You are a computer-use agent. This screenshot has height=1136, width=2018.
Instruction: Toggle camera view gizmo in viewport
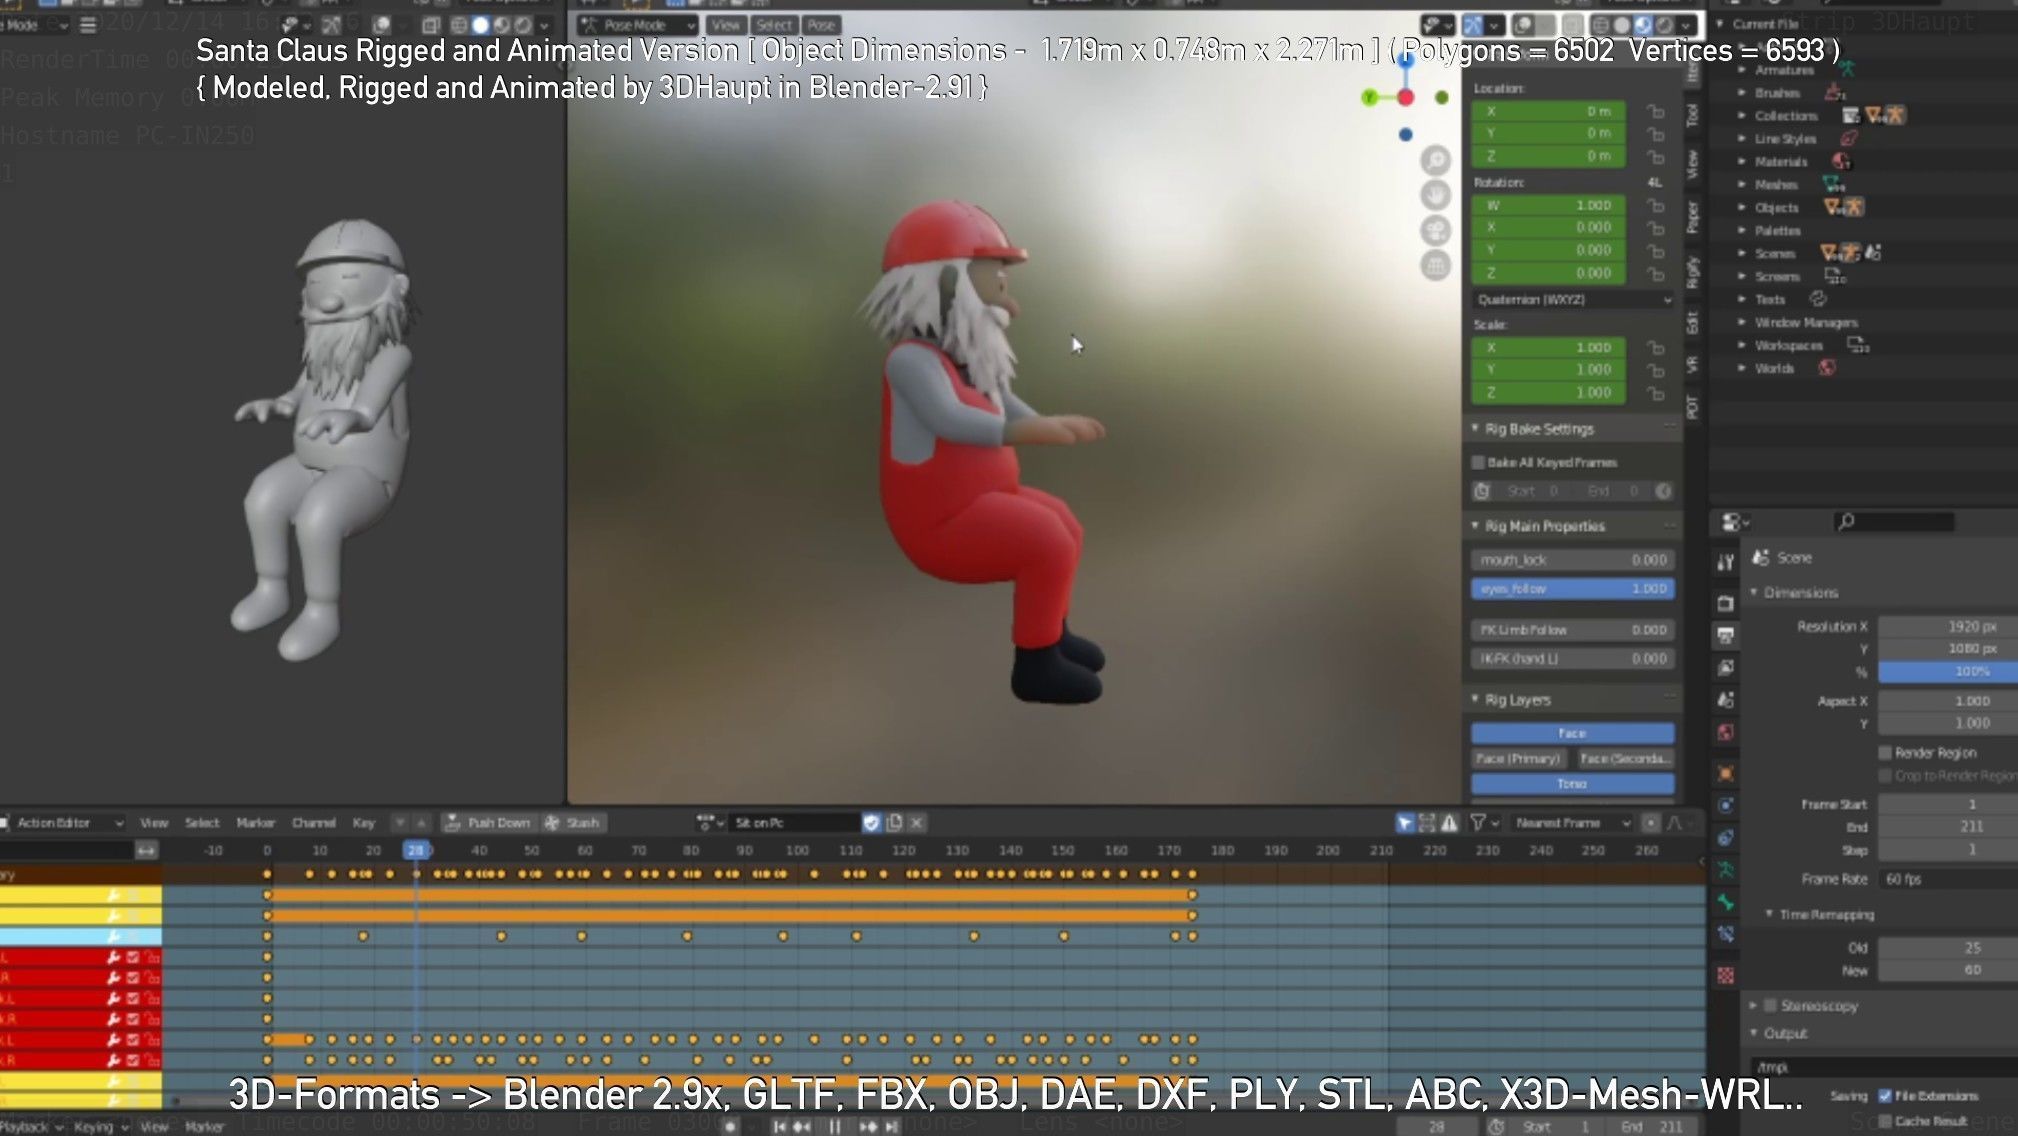(1436, 230)
